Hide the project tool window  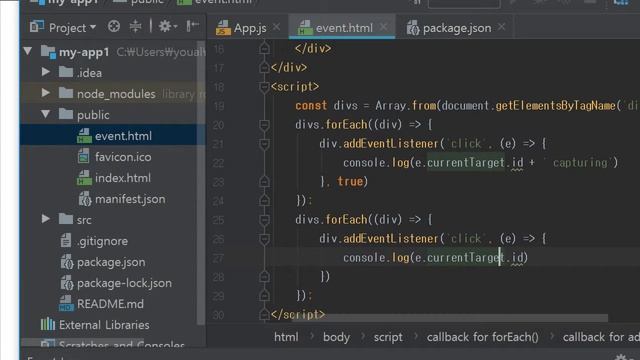point(192,27)
